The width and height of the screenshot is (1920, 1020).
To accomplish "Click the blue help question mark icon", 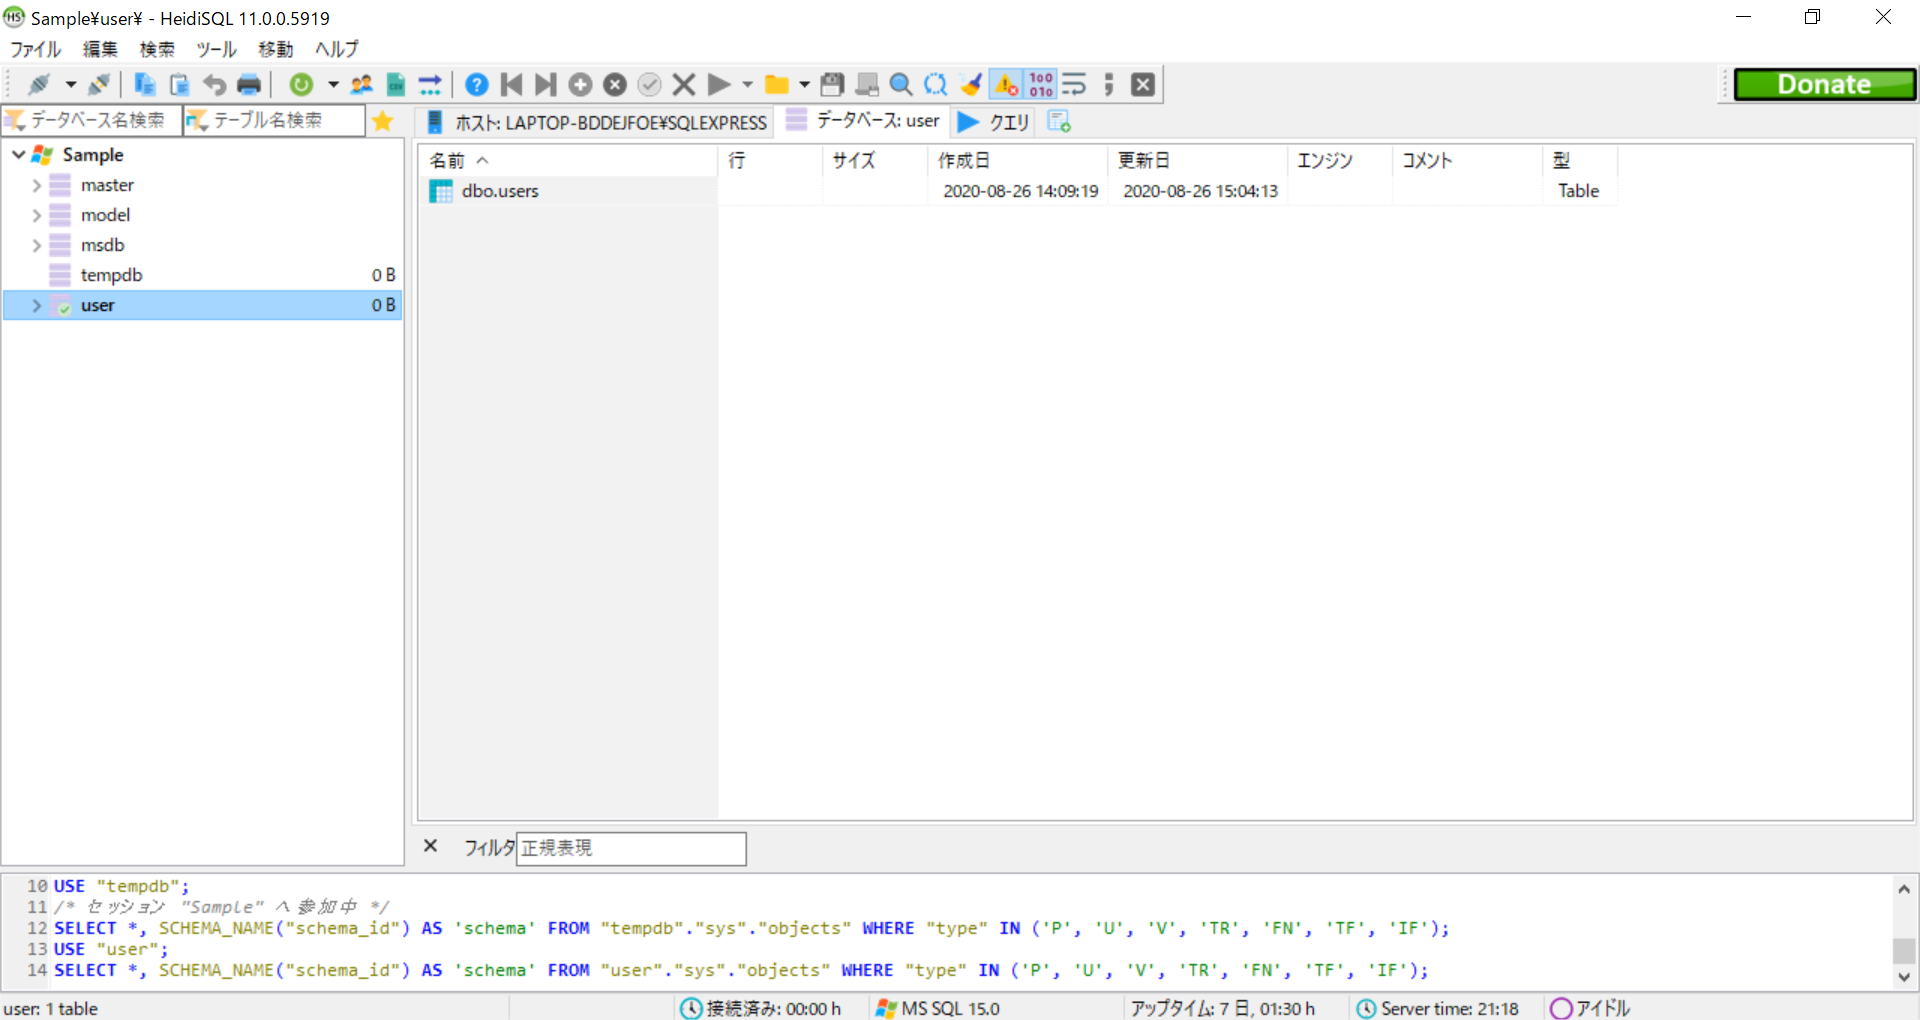I will point(477,85).
